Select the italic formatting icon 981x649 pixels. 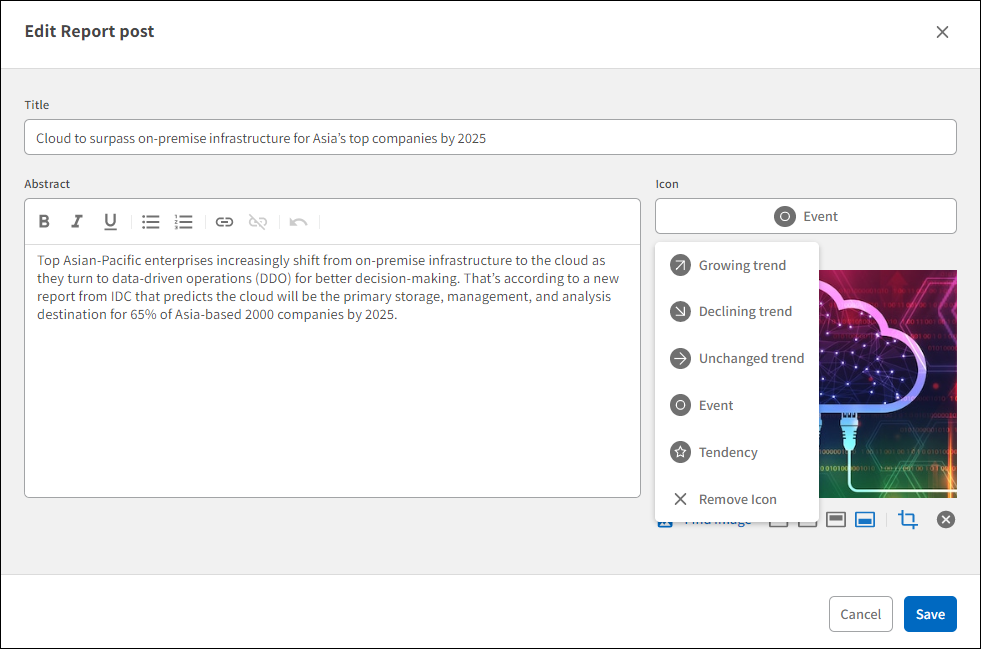coord(77,221)
